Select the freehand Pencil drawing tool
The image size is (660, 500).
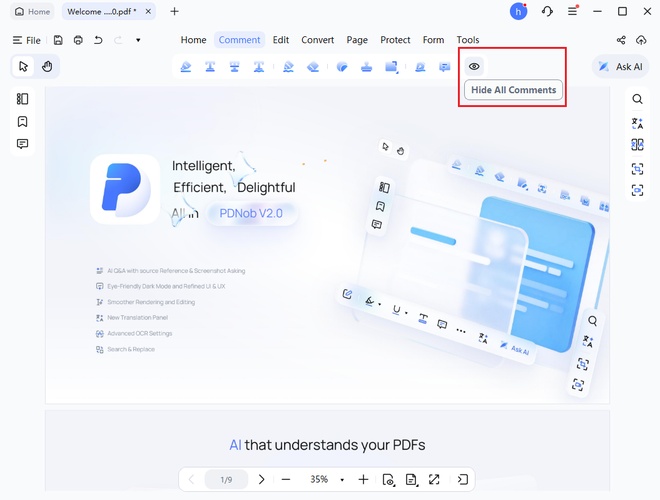(288, 66)
